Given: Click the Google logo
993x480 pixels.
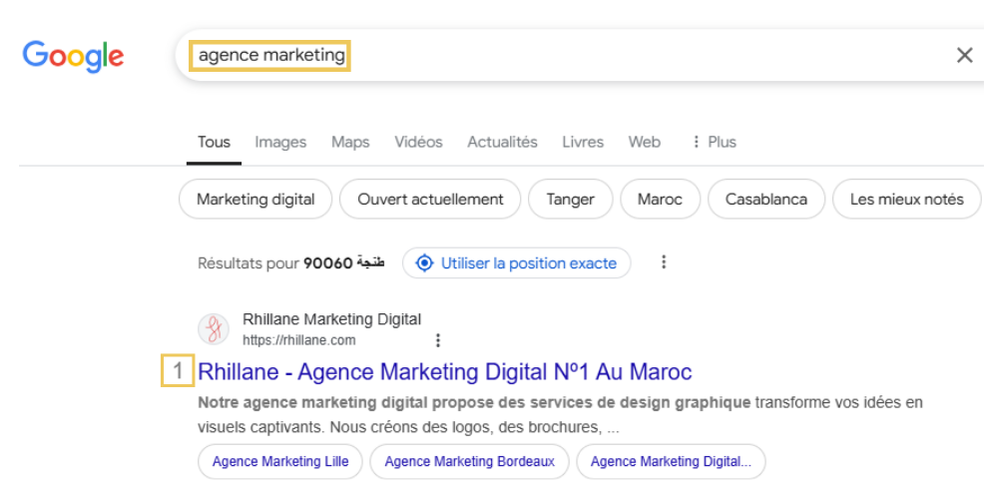Looking at the screenshot, I should [x=73, y=56].
